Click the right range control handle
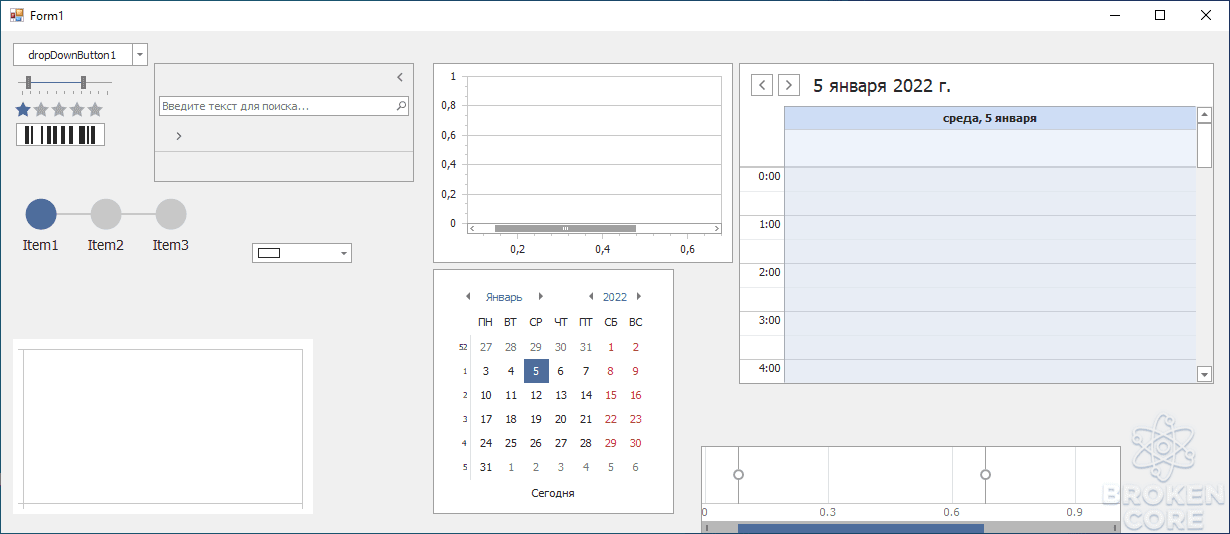The width and height of the screenshot is (1230, 534). pos(985,474)
